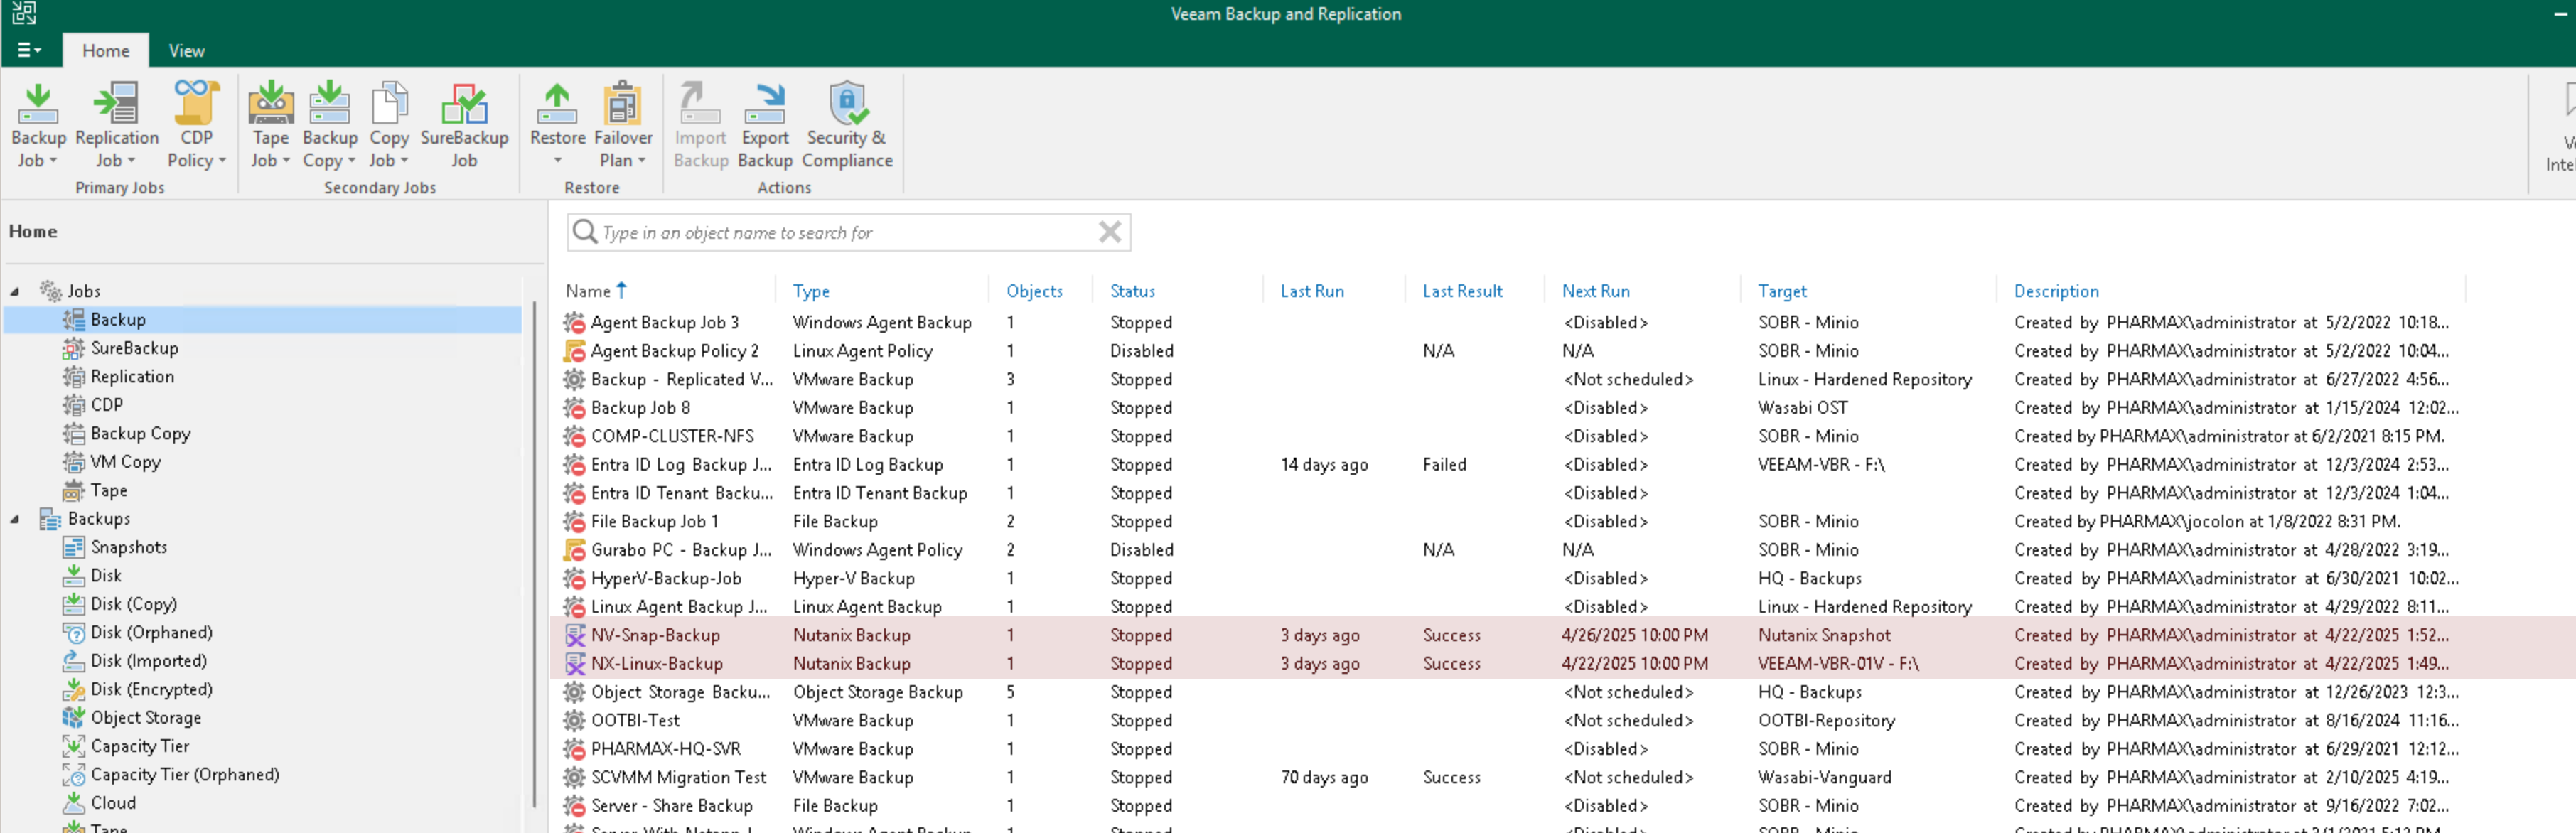Select the Home ribbon tab
This screenshot has width=2576, height=833.
[x=105, y=51]
